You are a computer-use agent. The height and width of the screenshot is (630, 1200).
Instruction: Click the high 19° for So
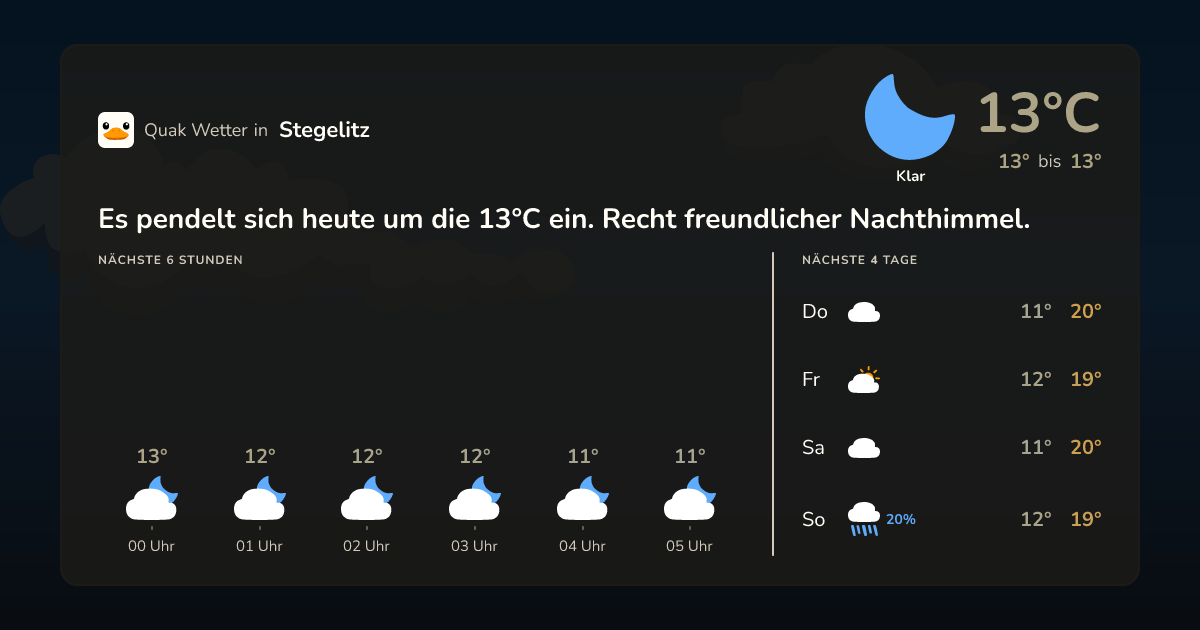pos(1086,520)
